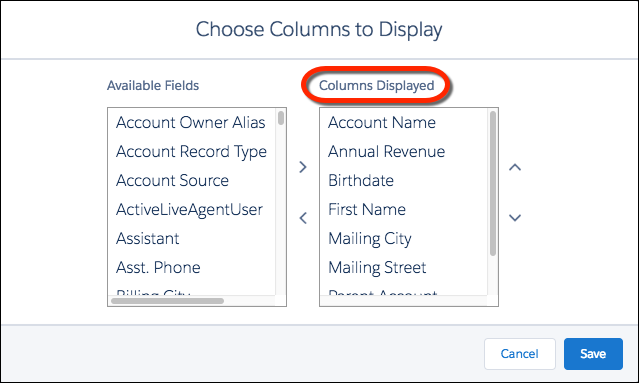Move selected column down with down arrow
Image resolution: width=639 pixels, height=383 pixels.
[515, 218]
